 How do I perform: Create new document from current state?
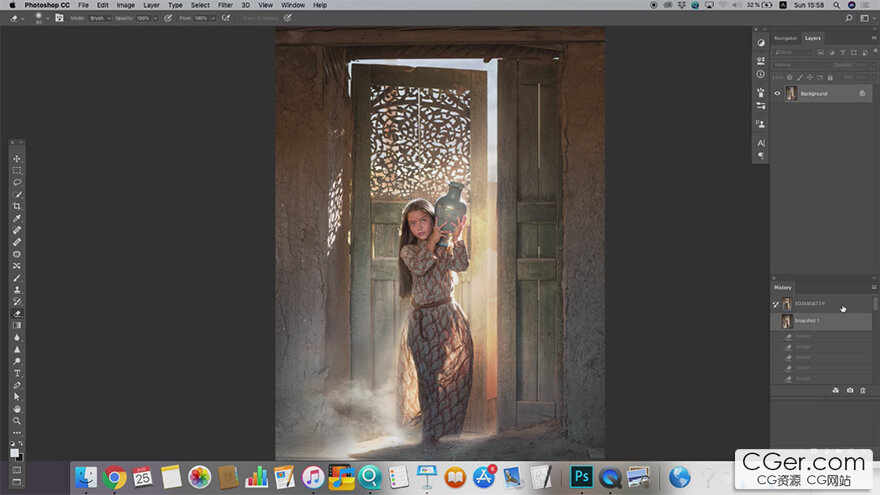pyautogui.click(x=836, y=390)
